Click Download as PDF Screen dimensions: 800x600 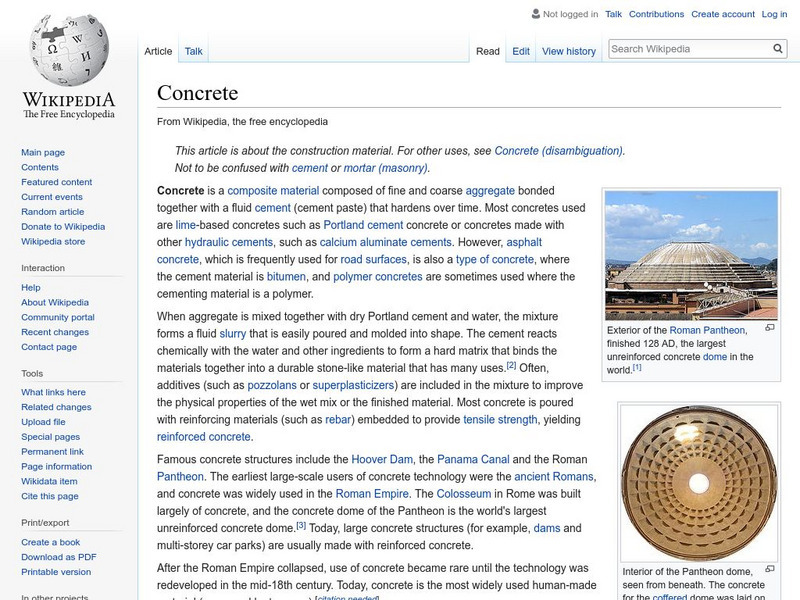pyautogui.click(x=59, y=557)
